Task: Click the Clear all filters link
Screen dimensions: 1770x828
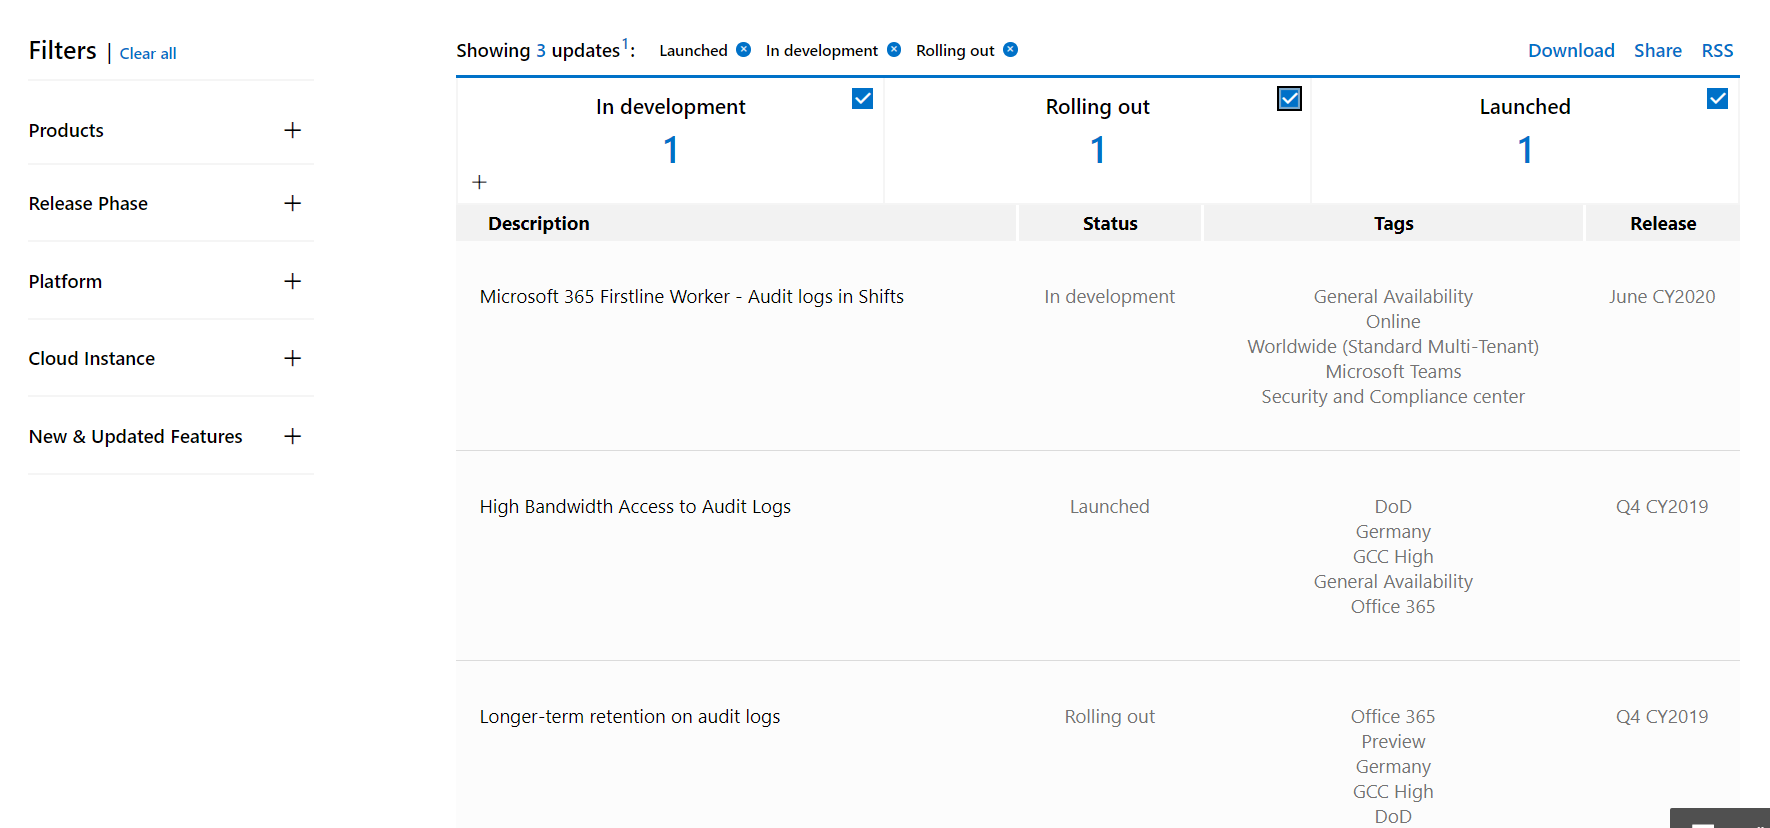Action: coord(148,53)
